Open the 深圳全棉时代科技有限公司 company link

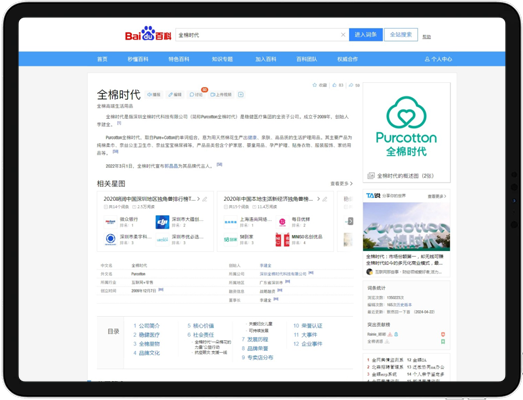click(283, 274)
